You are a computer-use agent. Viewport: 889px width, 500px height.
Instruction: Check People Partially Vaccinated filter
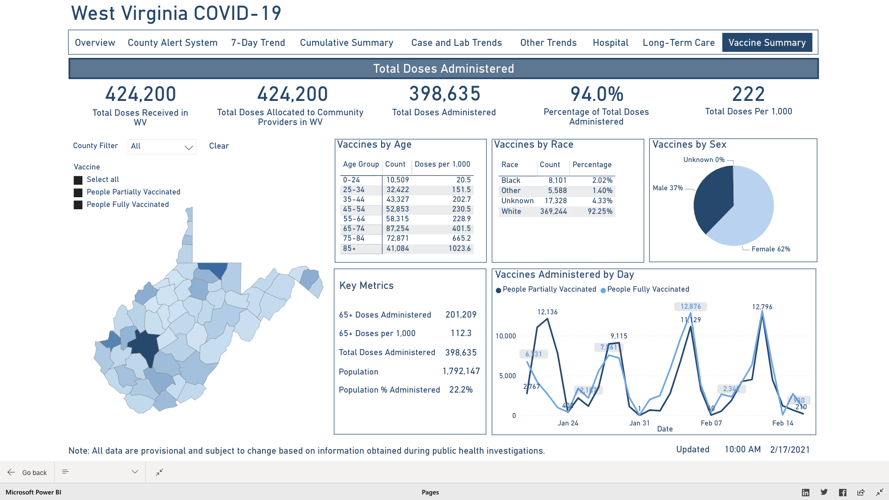tap(78, 192)
